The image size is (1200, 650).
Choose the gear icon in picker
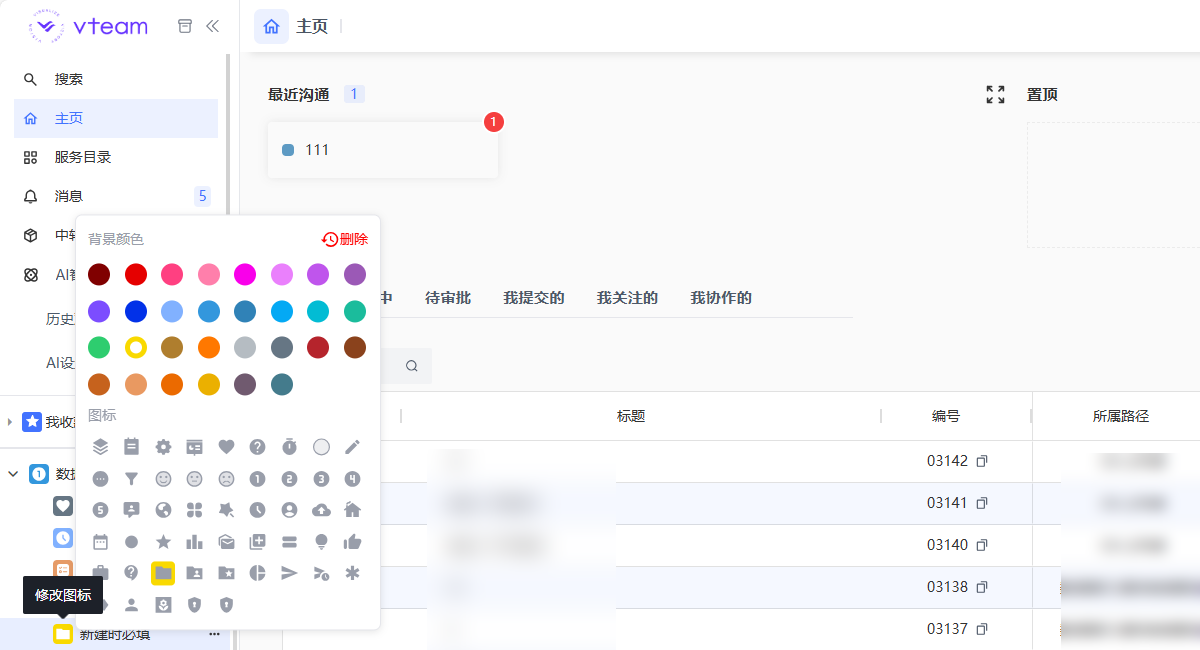pyautogui.click(x=163, y=447)
